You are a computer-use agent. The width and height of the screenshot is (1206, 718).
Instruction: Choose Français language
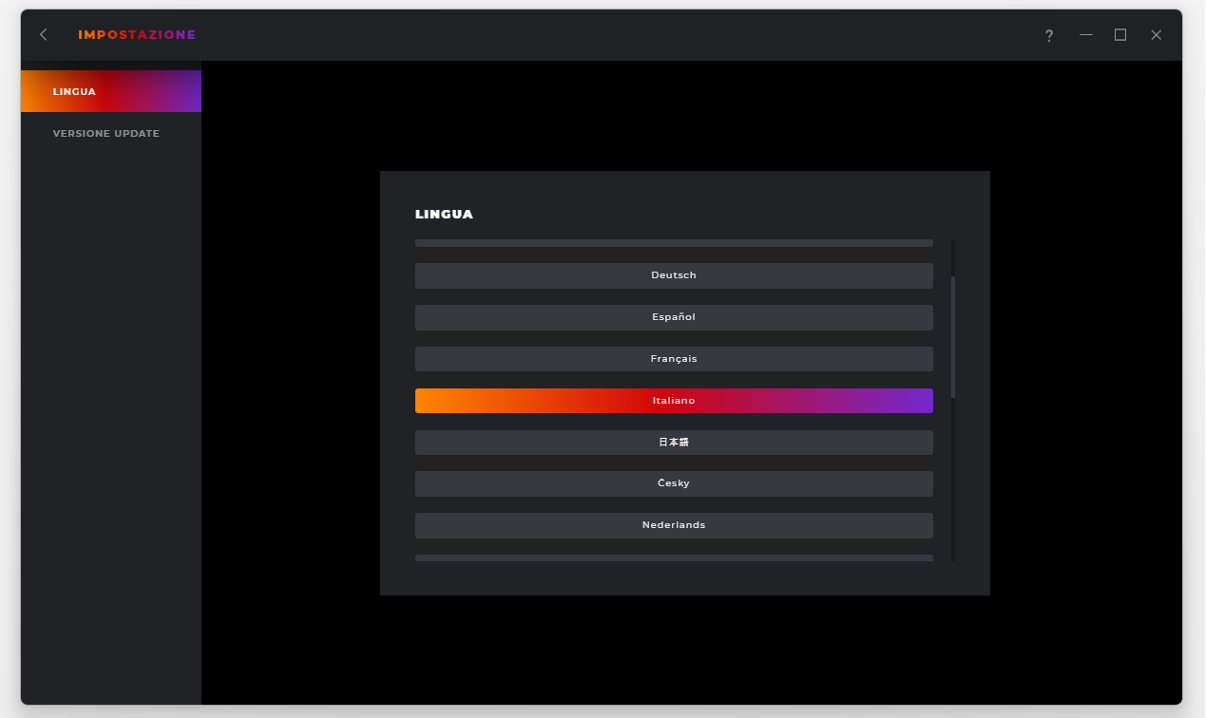[674, 359]
